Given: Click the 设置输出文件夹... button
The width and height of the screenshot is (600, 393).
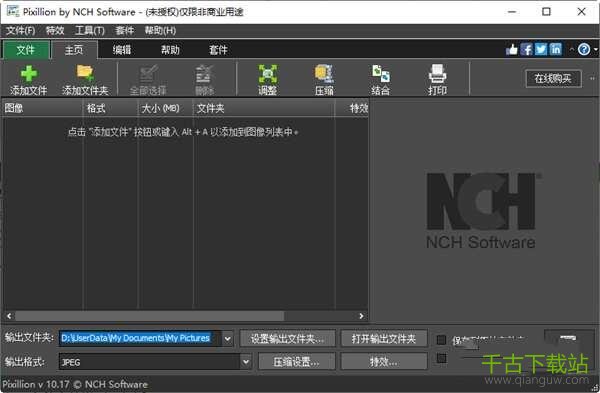Looking at the screenshot, I should [287, 338].
